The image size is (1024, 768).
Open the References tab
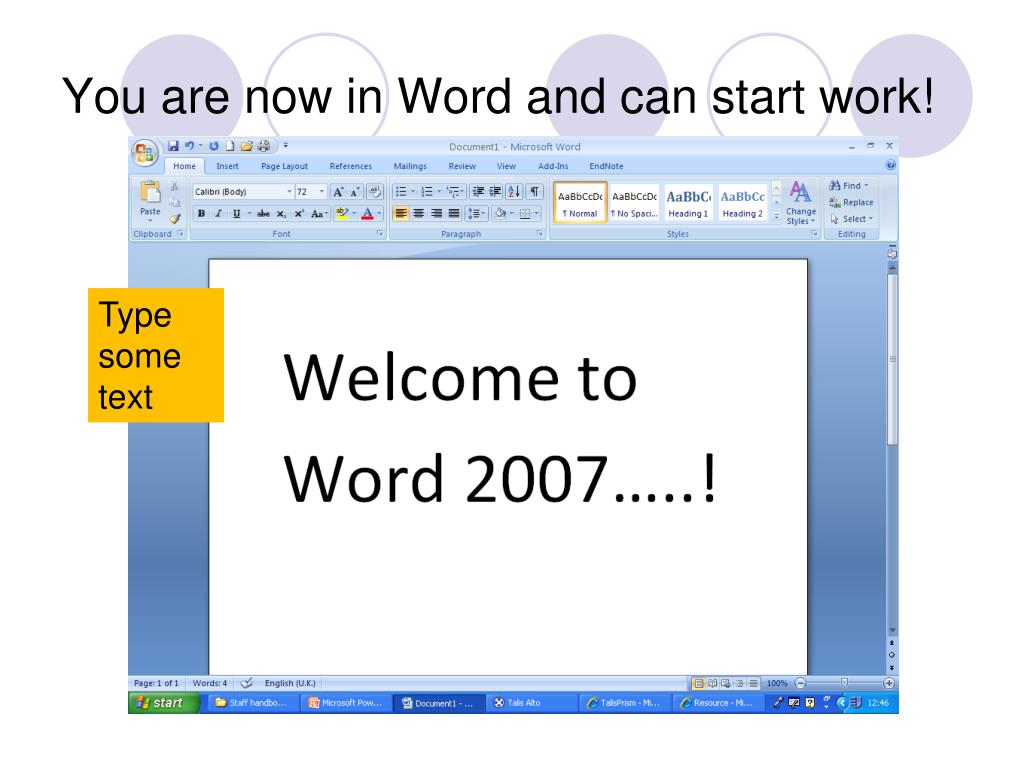[351, 167]
